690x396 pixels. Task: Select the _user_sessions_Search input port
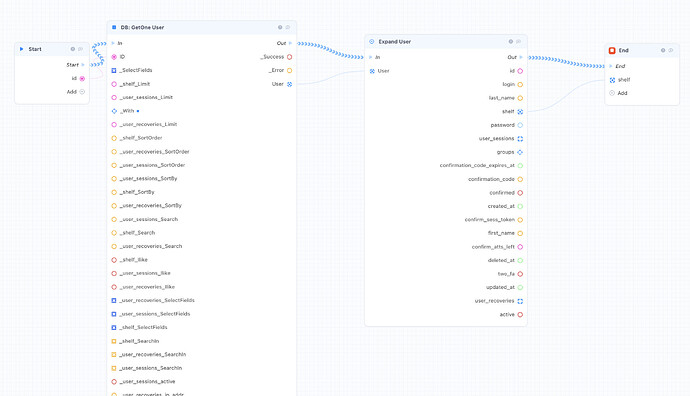click(114, 219)
